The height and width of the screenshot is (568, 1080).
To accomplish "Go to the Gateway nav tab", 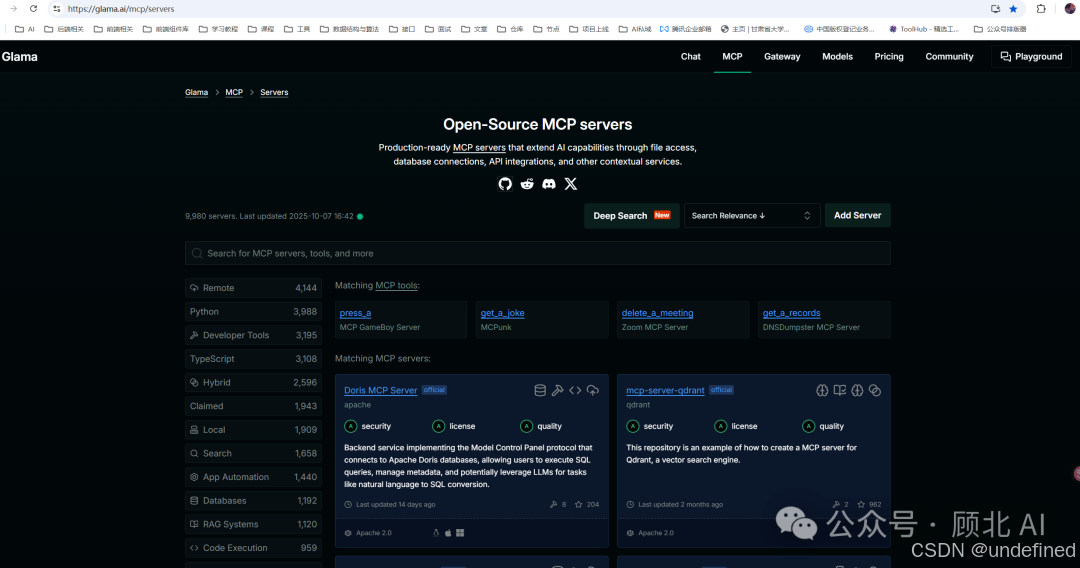I will (782, 56).
